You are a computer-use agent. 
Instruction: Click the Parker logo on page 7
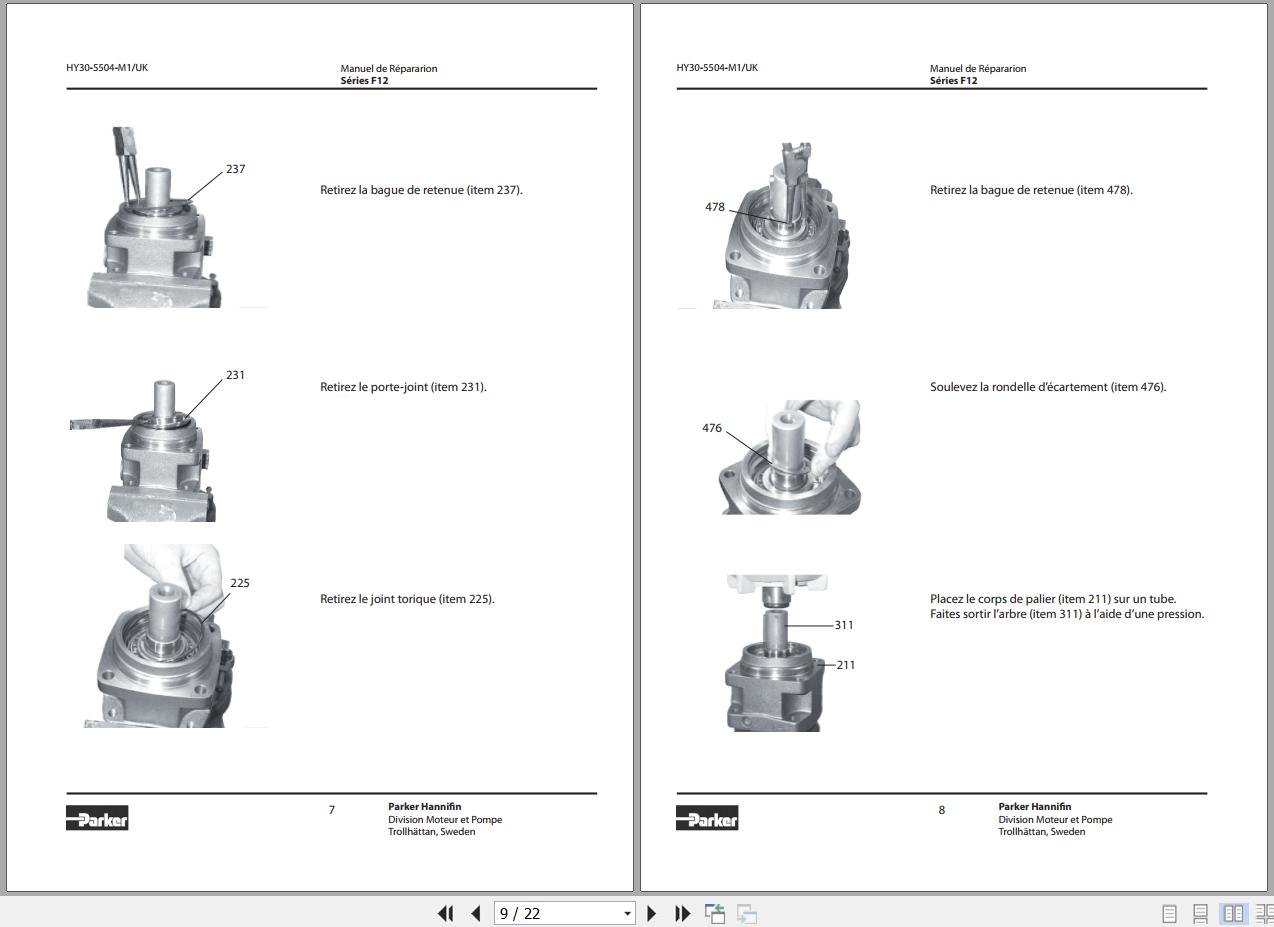(x=97, y=818)
